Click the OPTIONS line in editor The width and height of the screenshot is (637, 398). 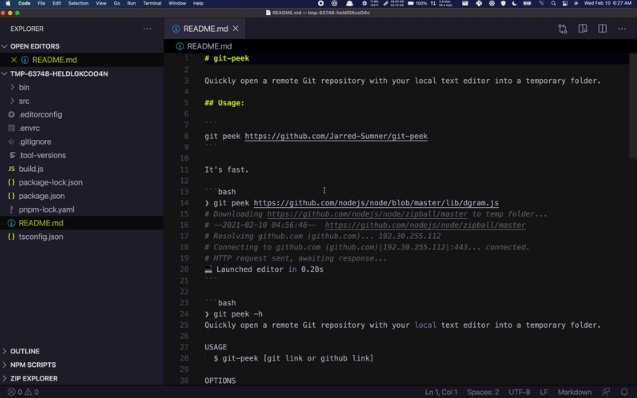(x=220, y=381)
